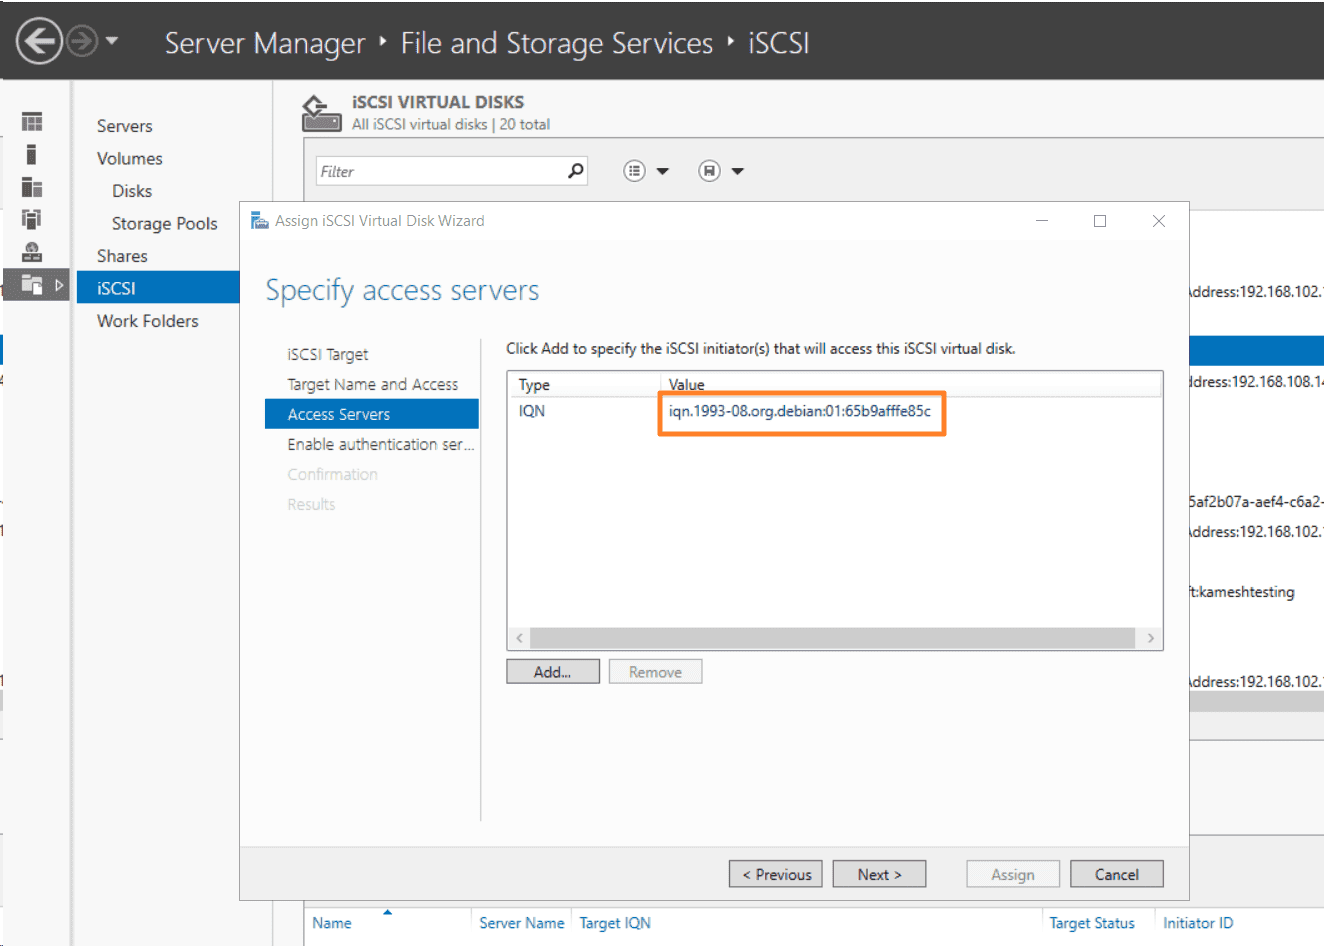The height and width of the screenshot is (946, 1324).
Task: Click the Assign button
Action: point(1013,874)
